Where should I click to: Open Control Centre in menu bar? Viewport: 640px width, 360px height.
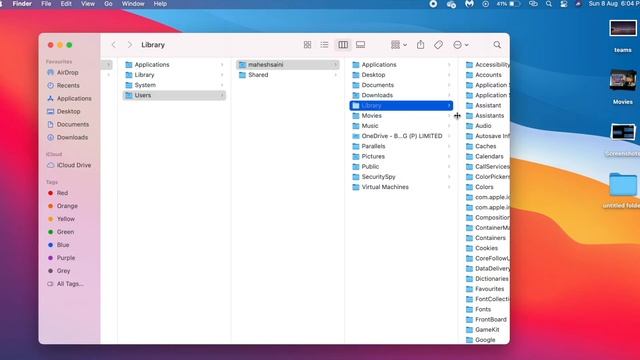click(x=564, y=4)
